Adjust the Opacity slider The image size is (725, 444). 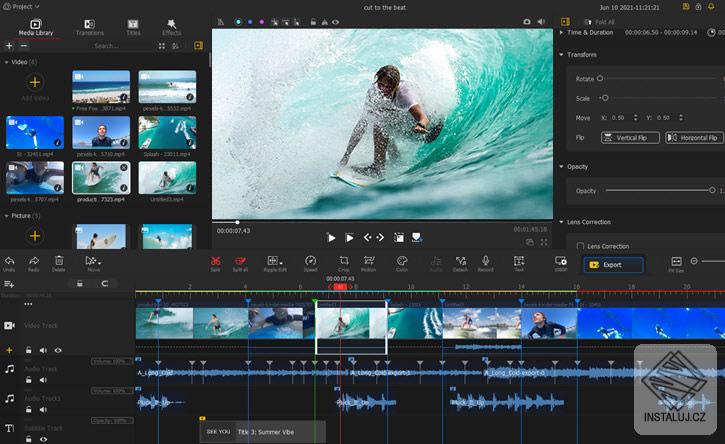click(x=660, y=191)
